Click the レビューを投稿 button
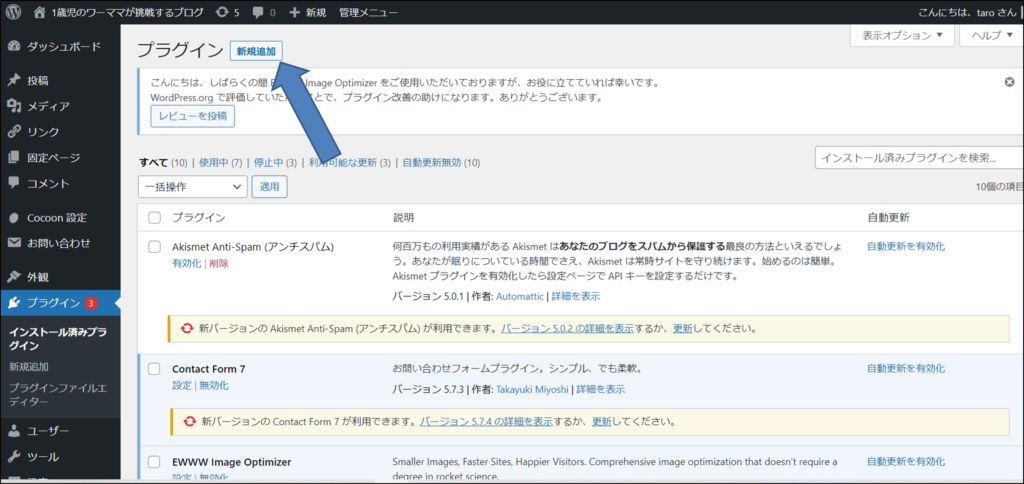1024x484 pixels. 193,116
